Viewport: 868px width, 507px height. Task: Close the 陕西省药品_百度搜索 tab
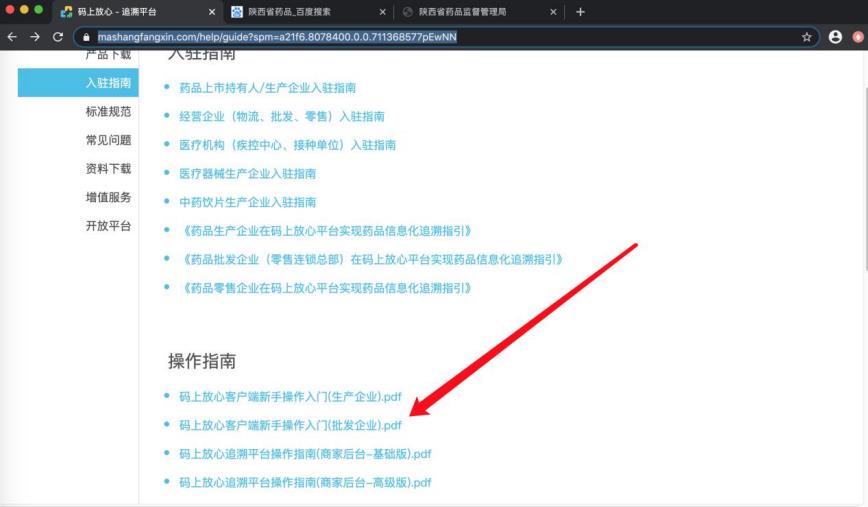(x=383, y=12)
